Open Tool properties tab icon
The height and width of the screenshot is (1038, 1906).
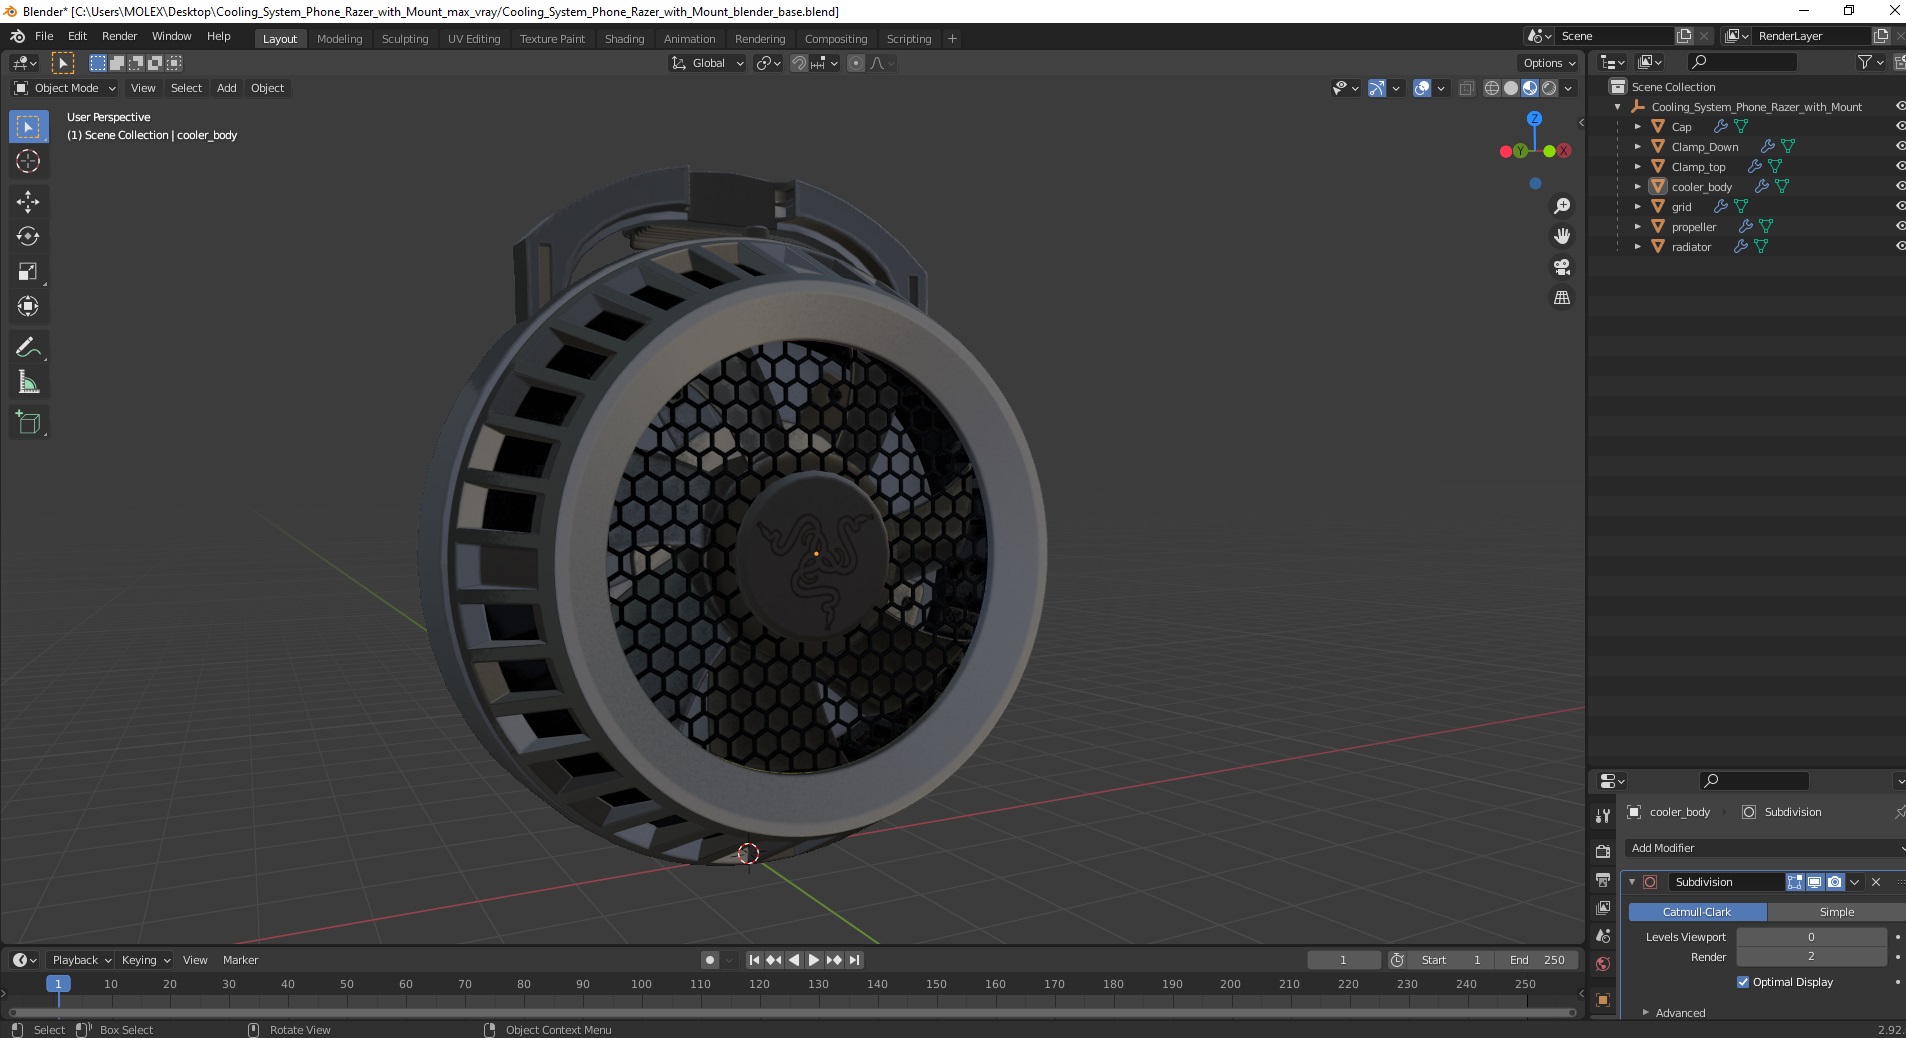[x=1603, y=817]
